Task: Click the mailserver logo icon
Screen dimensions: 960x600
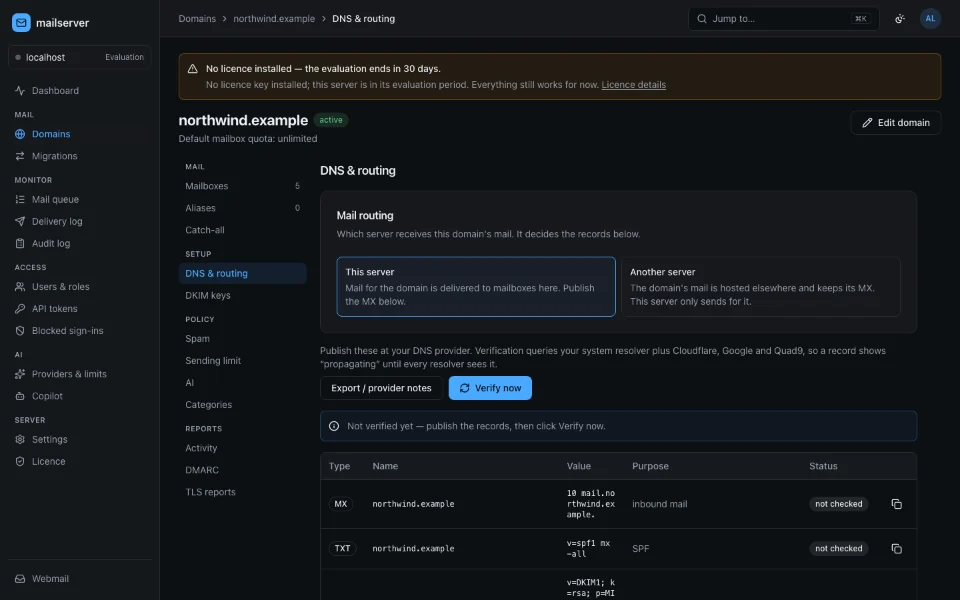Action: click(x=21, y=23)
